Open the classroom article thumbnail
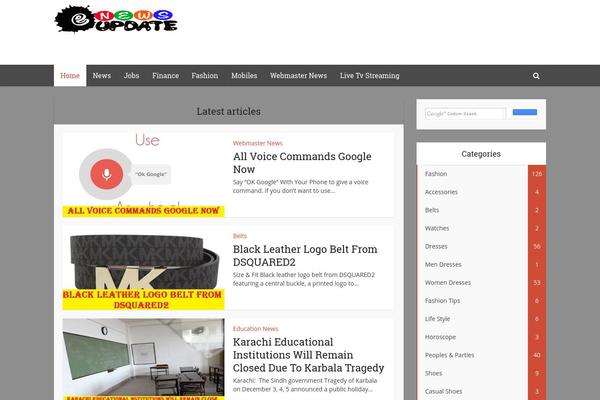600x400 pixels. coord(143,359)
